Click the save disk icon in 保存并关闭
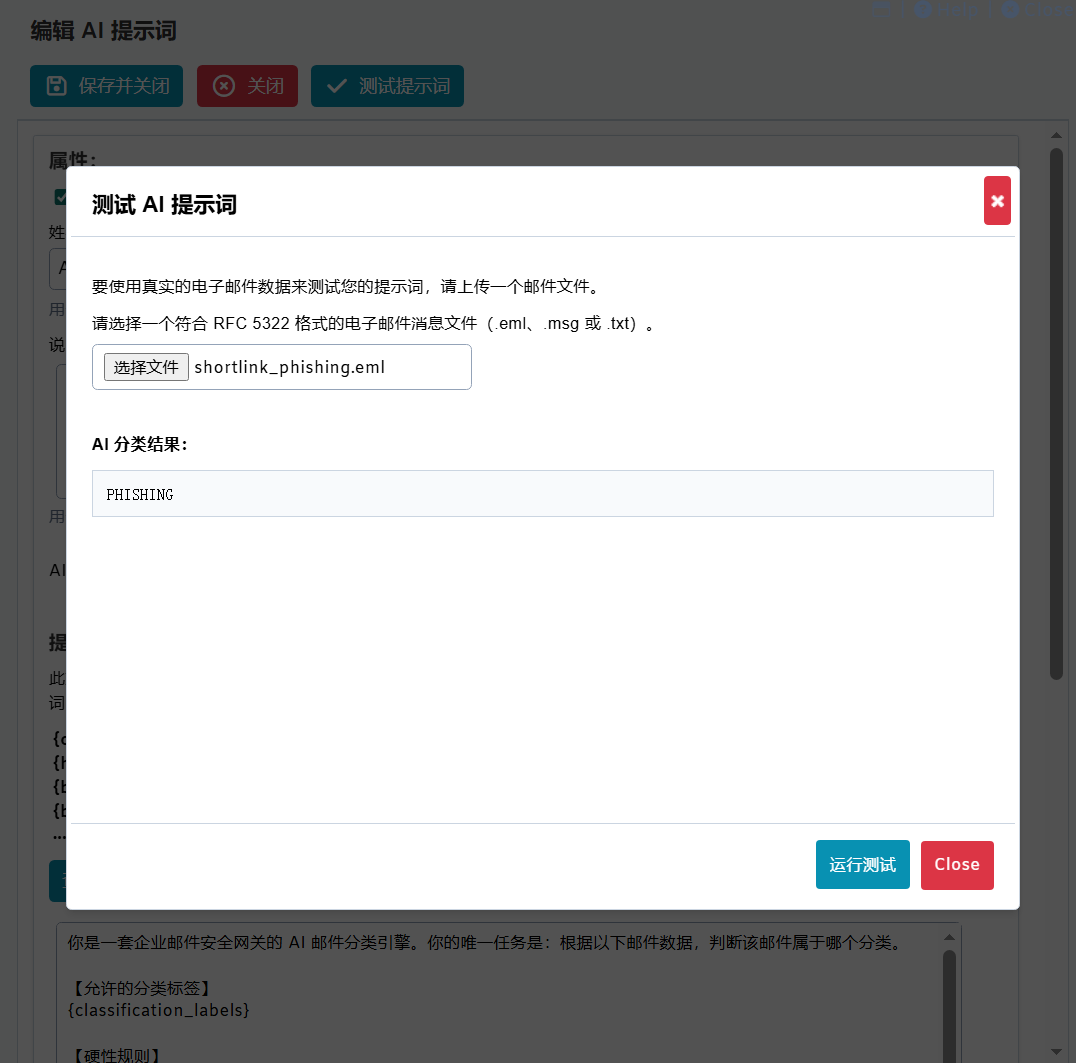The image size is (1076, 1063). point(56,86)
